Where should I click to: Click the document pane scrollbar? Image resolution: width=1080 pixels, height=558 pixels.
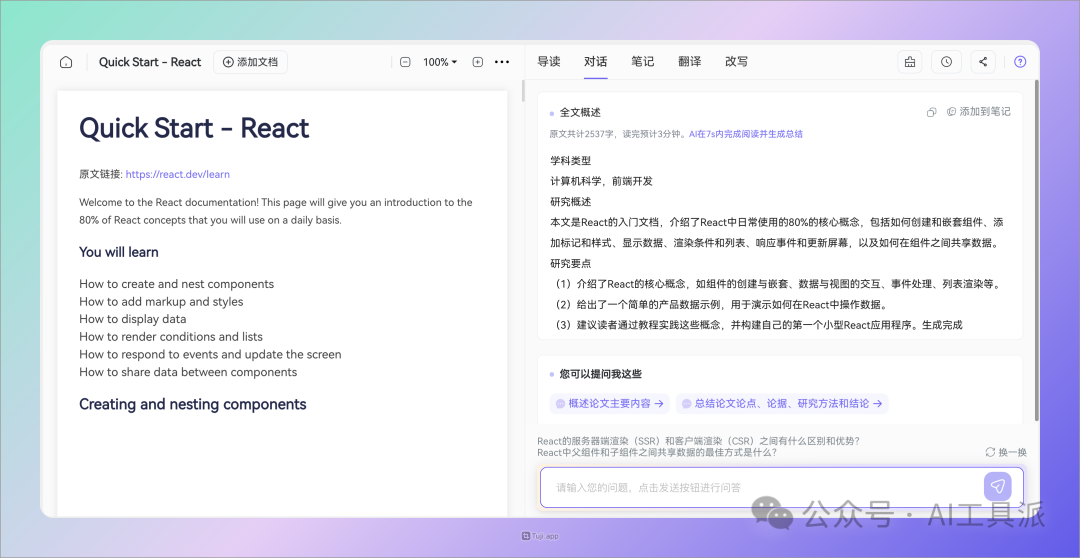[x=523, y=90]
